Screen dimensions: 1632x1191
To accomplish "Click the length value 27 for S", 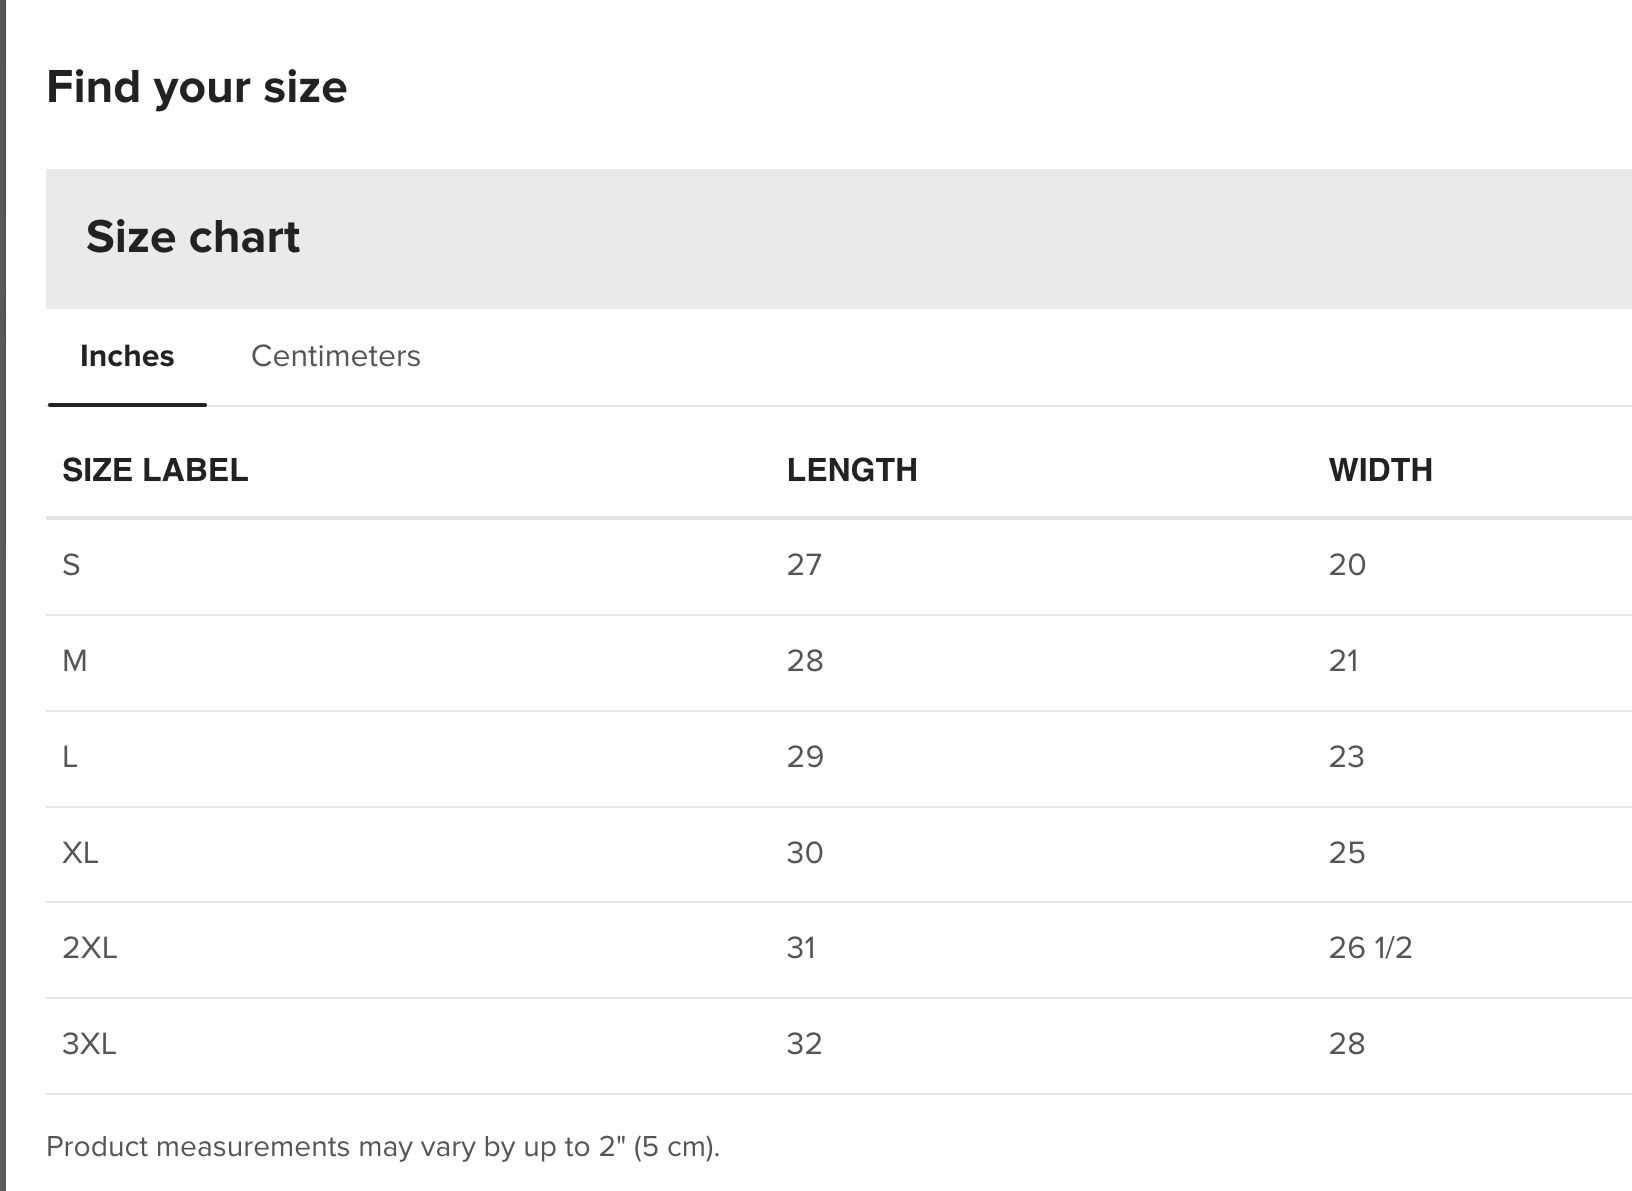I will (804, 565).
